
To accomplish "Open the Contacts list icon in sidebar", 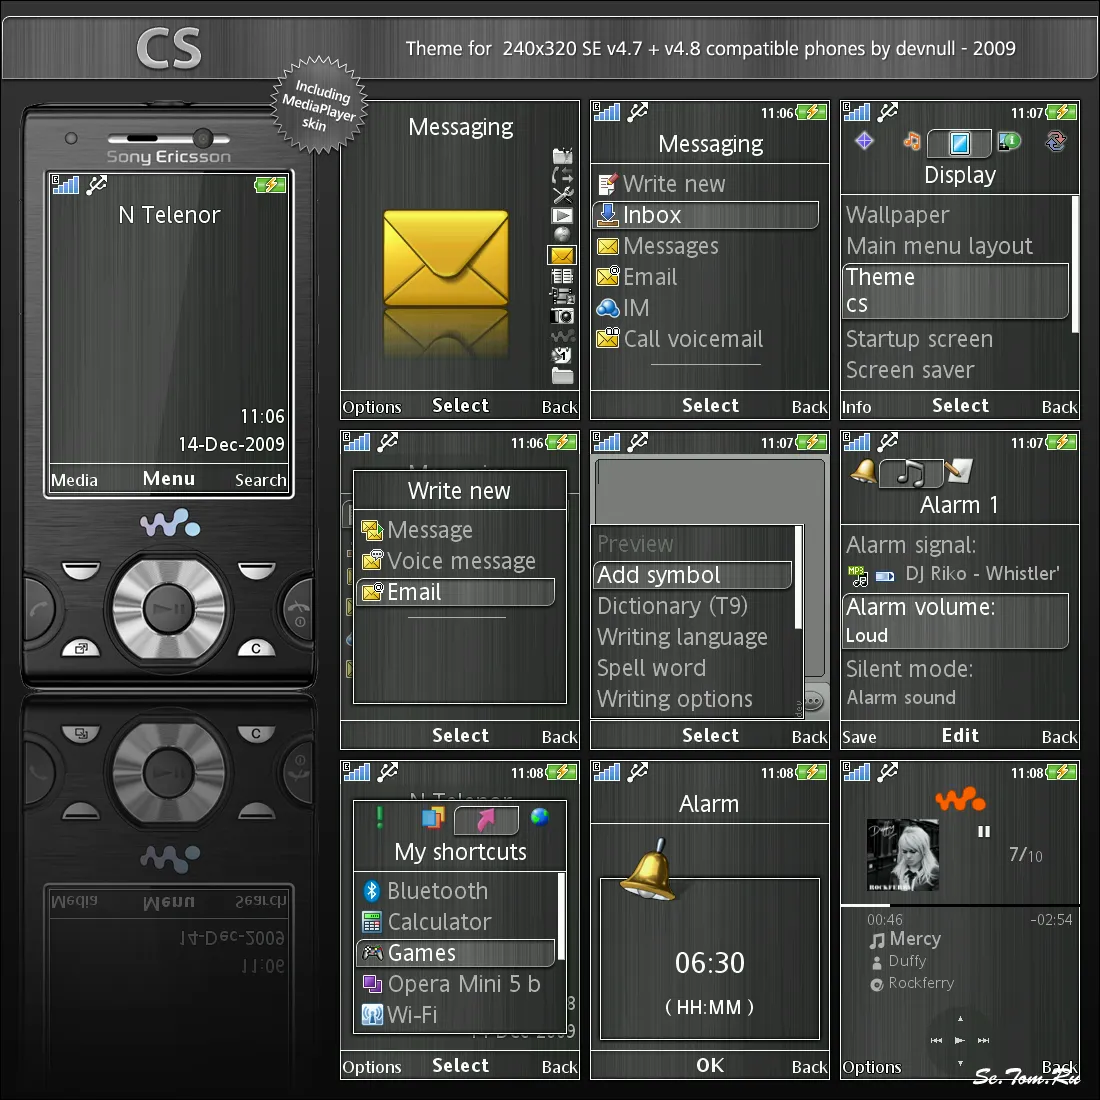I will (x=562, y=276).
